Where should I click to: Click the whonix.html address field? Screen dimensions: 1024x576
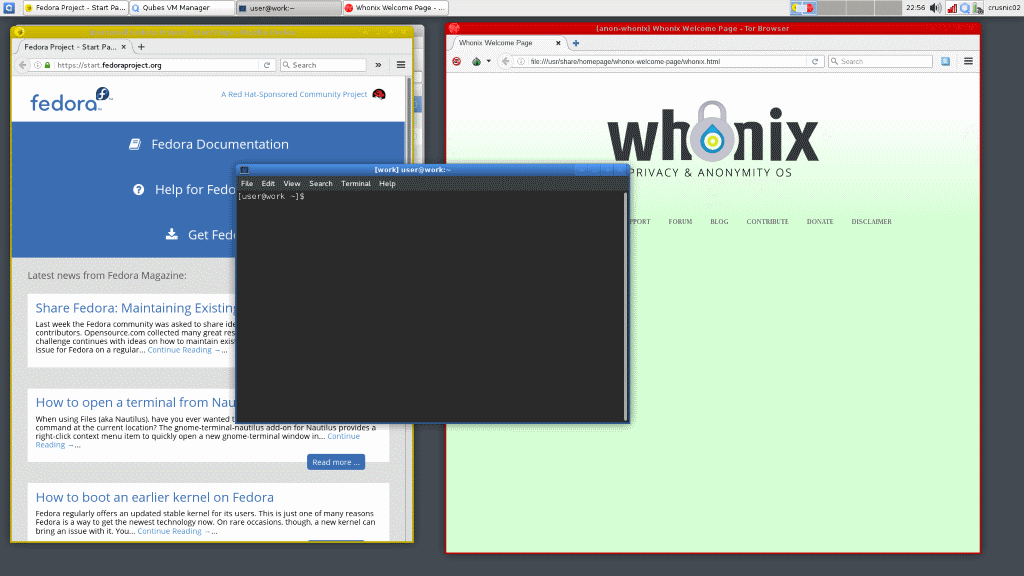point(666,61)
